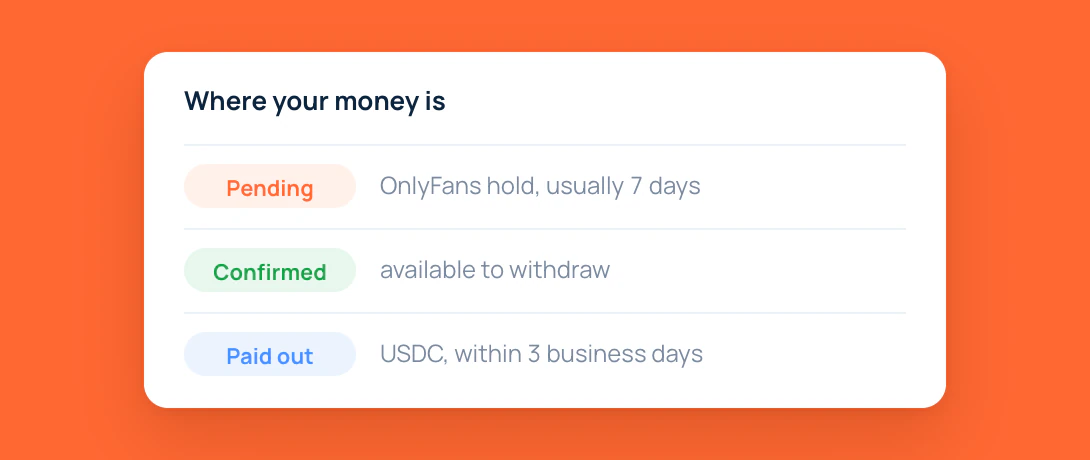Image resolution: width=1090 pixels, height=460 pixels.
Task: Click the orange background outside the card
Action: coord(70,229)
